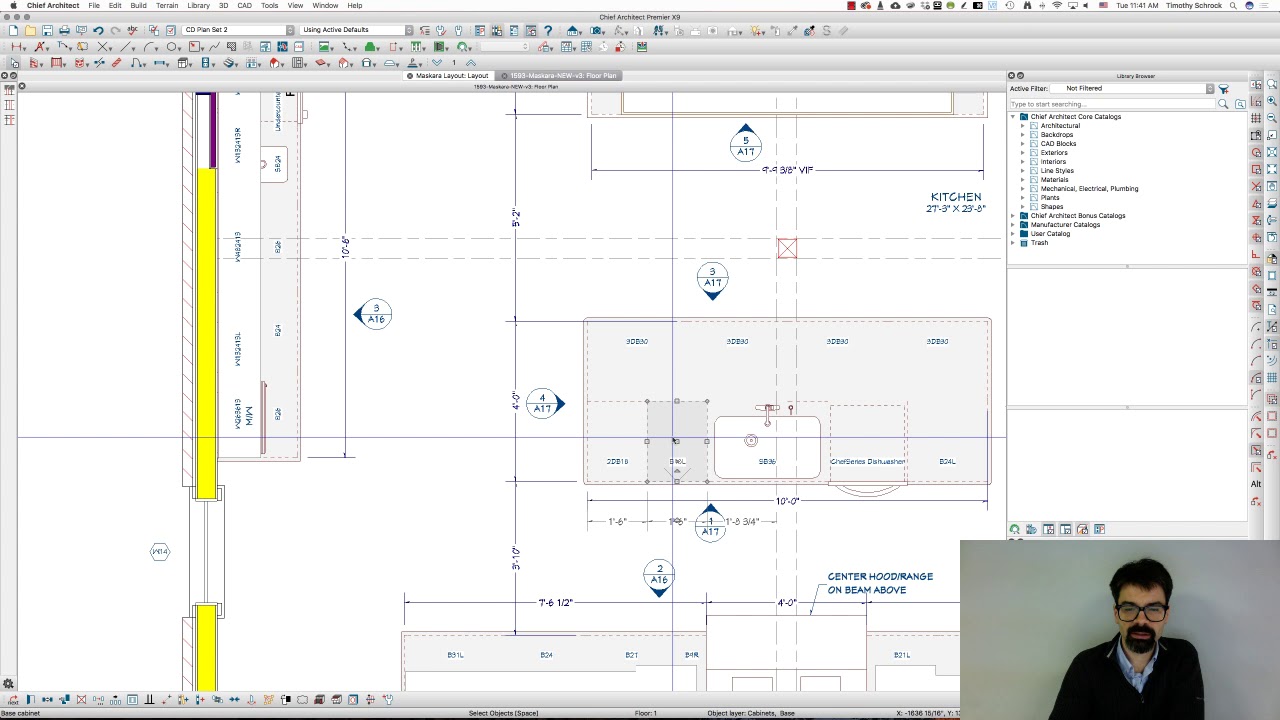Open the Active Filter Not Filtered dropdown
This screenshot has width=1280, height=720.
click(x=1131, y=89)
